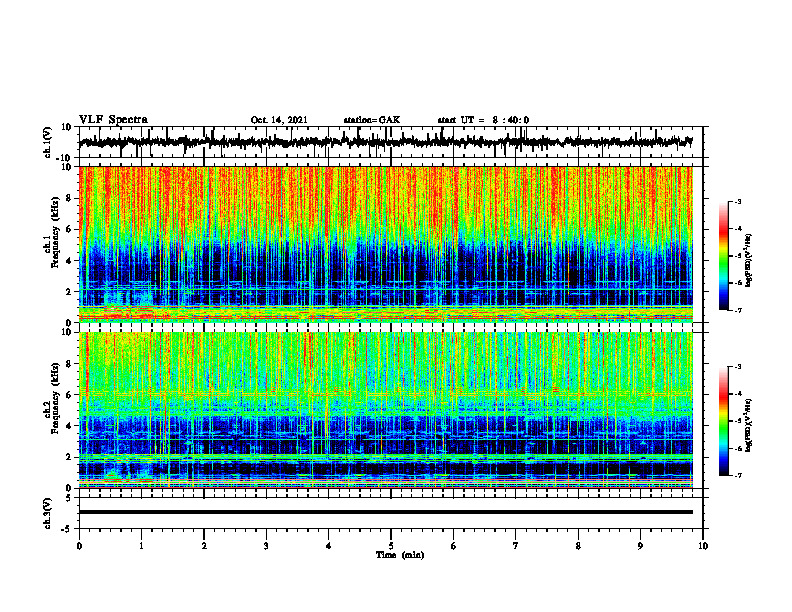Screen dimensions: 792x612
Task: Click the ch.1 spectrogram color bar
Action: pos(723,256)
